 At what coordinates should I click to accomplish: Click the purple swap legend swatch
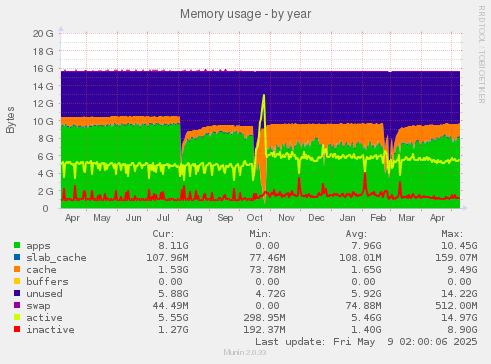pyautogui.click(x=17, y=305)
